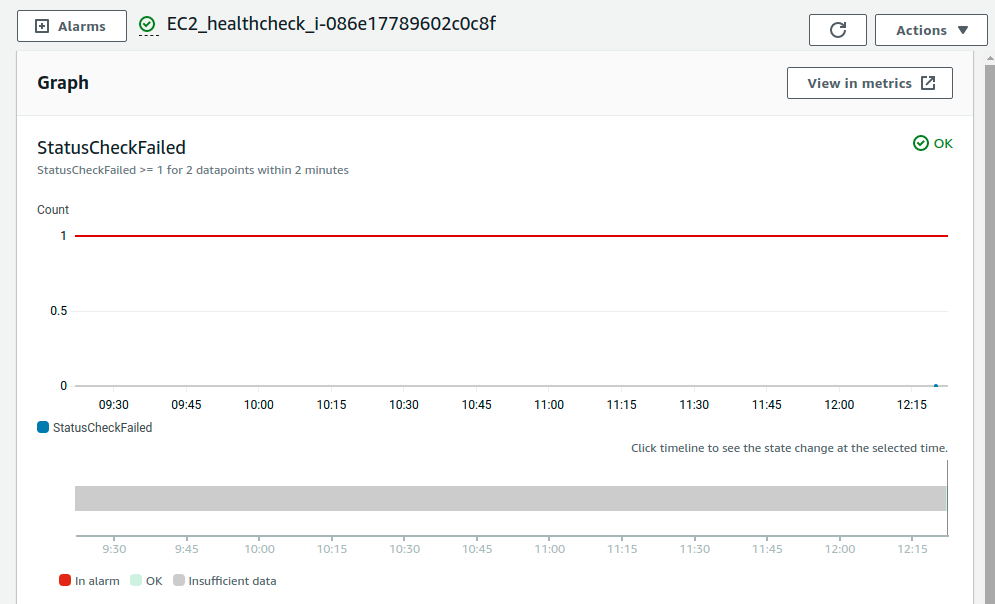995x604 pixels.
Task: Click the 10:30 label on timeline axis
Action: click(x=404, y=549)
